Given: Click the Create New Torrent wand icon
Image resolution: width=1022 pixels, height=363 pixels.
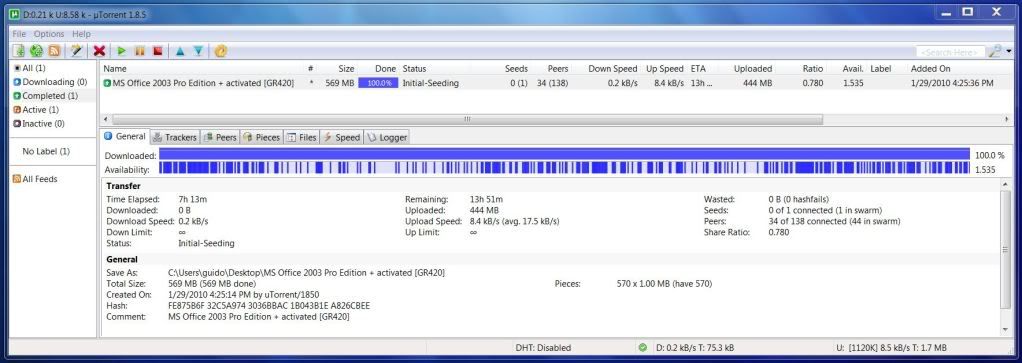Looking at the screenshot, I should point(77,50).
